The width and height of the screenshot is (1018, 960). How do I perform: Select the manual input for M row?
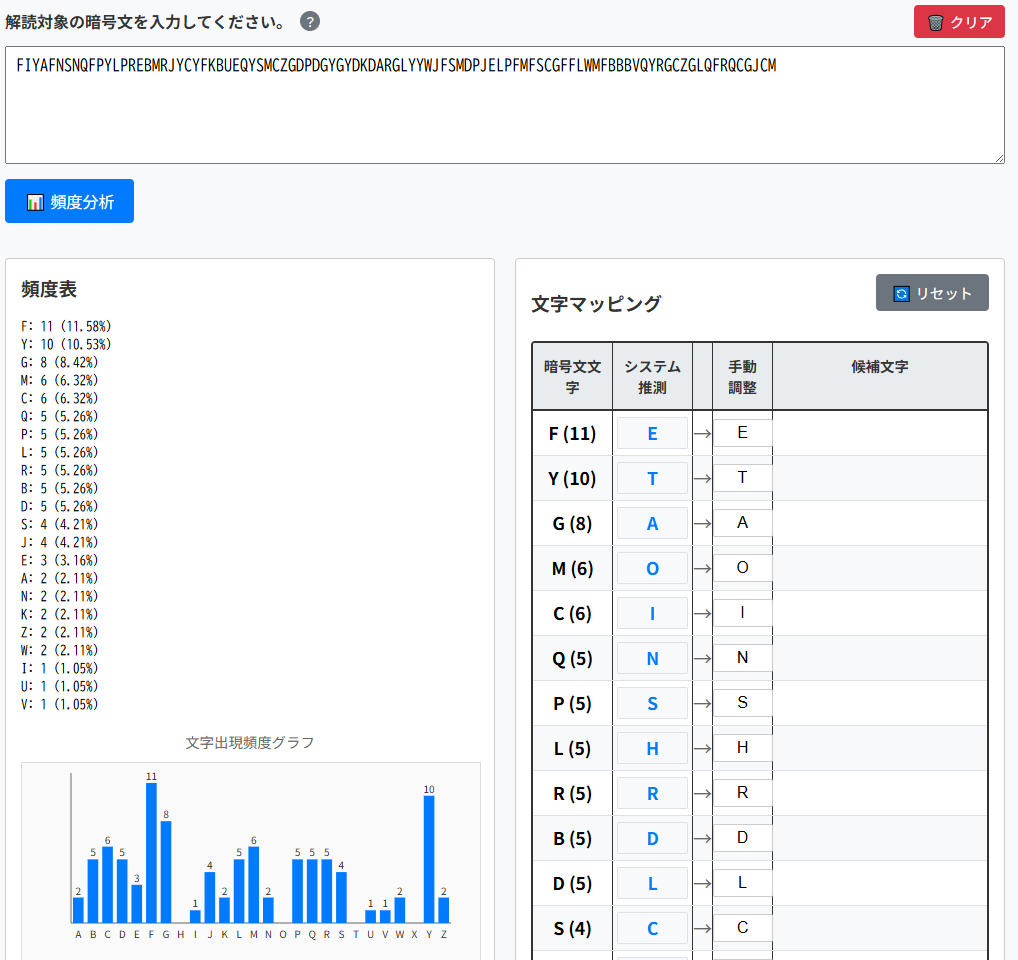742,568
